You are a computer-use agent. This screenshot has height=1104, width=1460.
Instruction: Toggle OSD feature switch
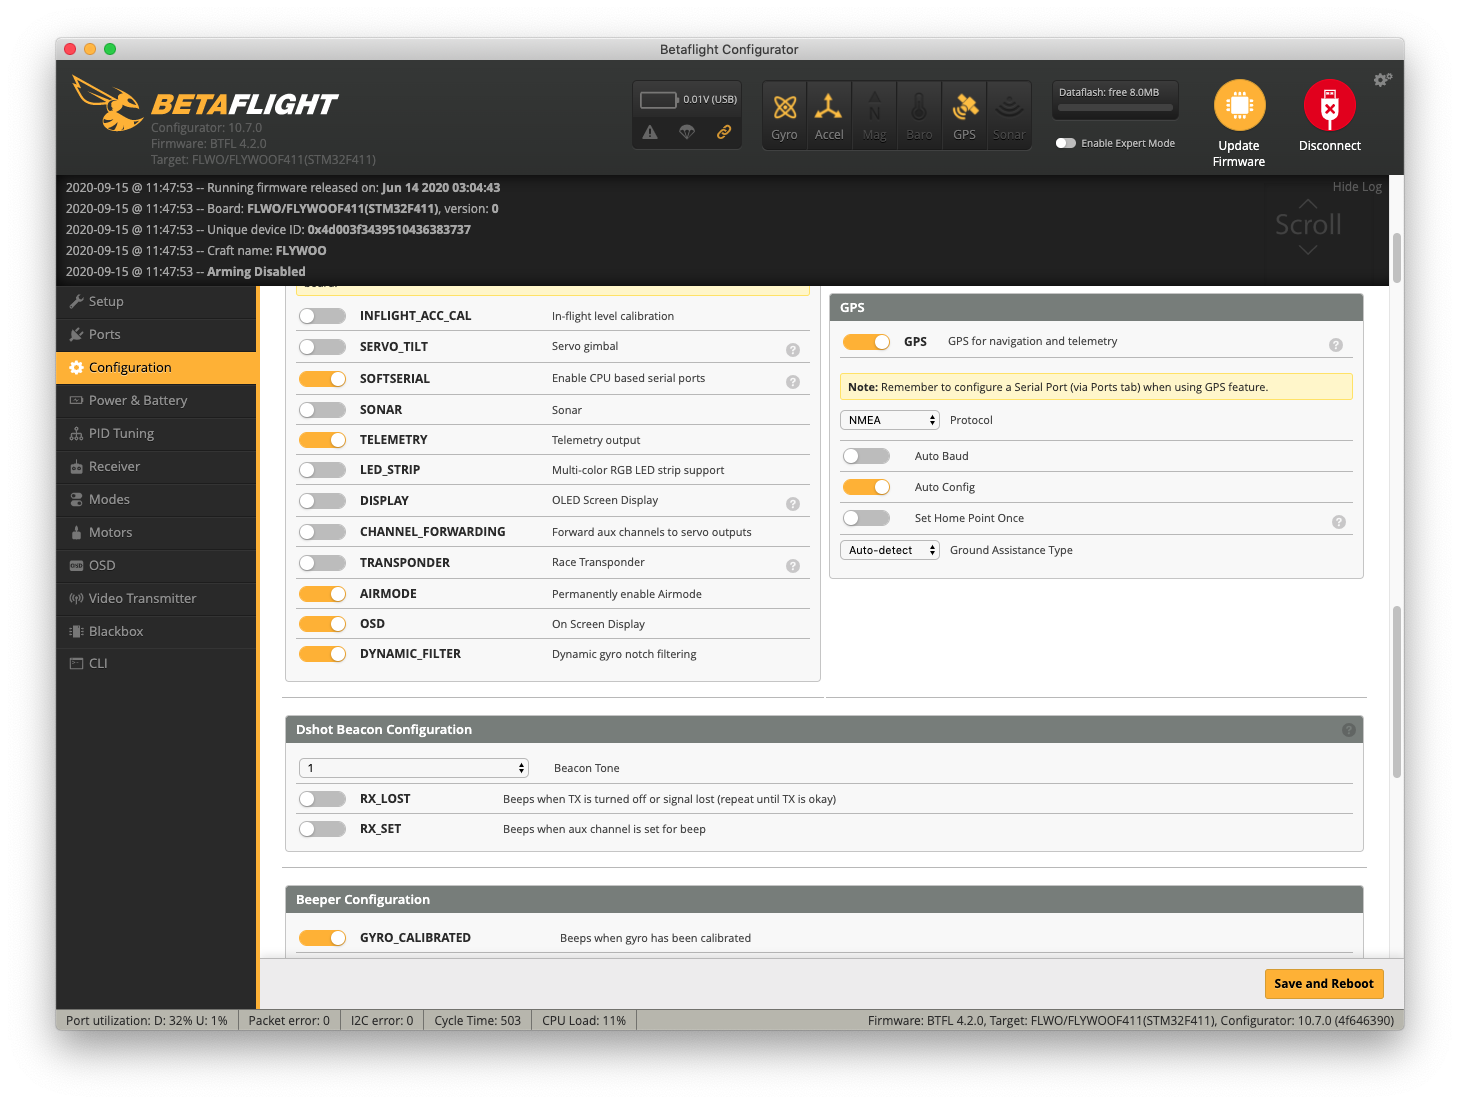click(x=322, y=624)
